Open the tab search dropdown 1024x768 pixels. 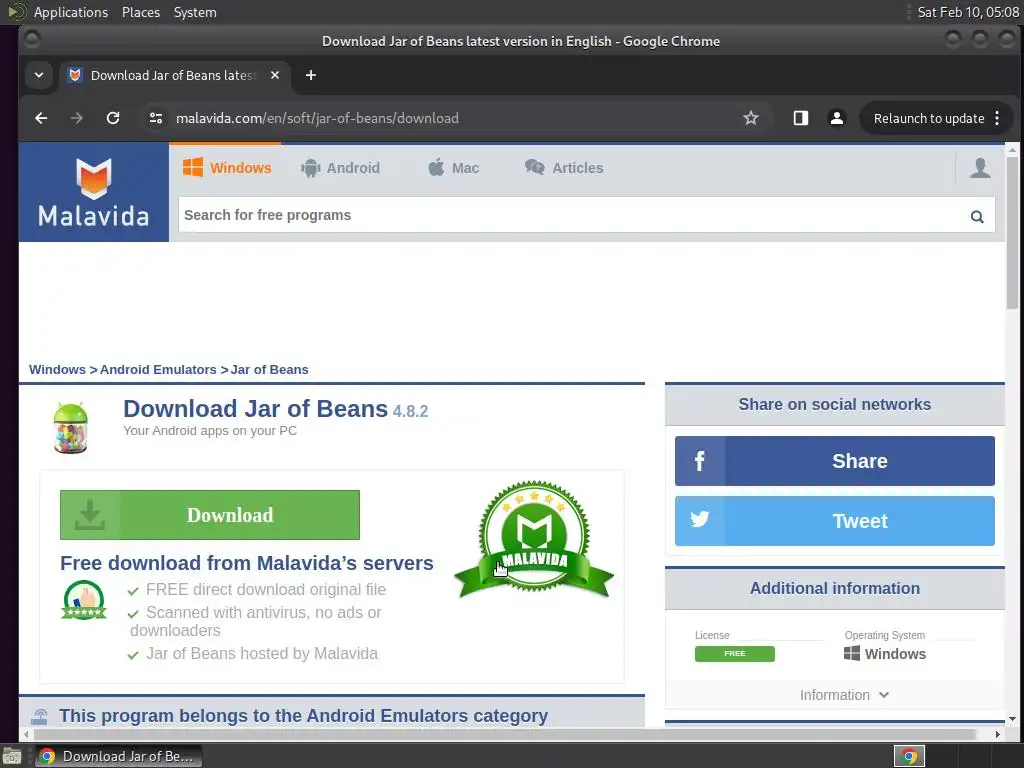[39, 75]
